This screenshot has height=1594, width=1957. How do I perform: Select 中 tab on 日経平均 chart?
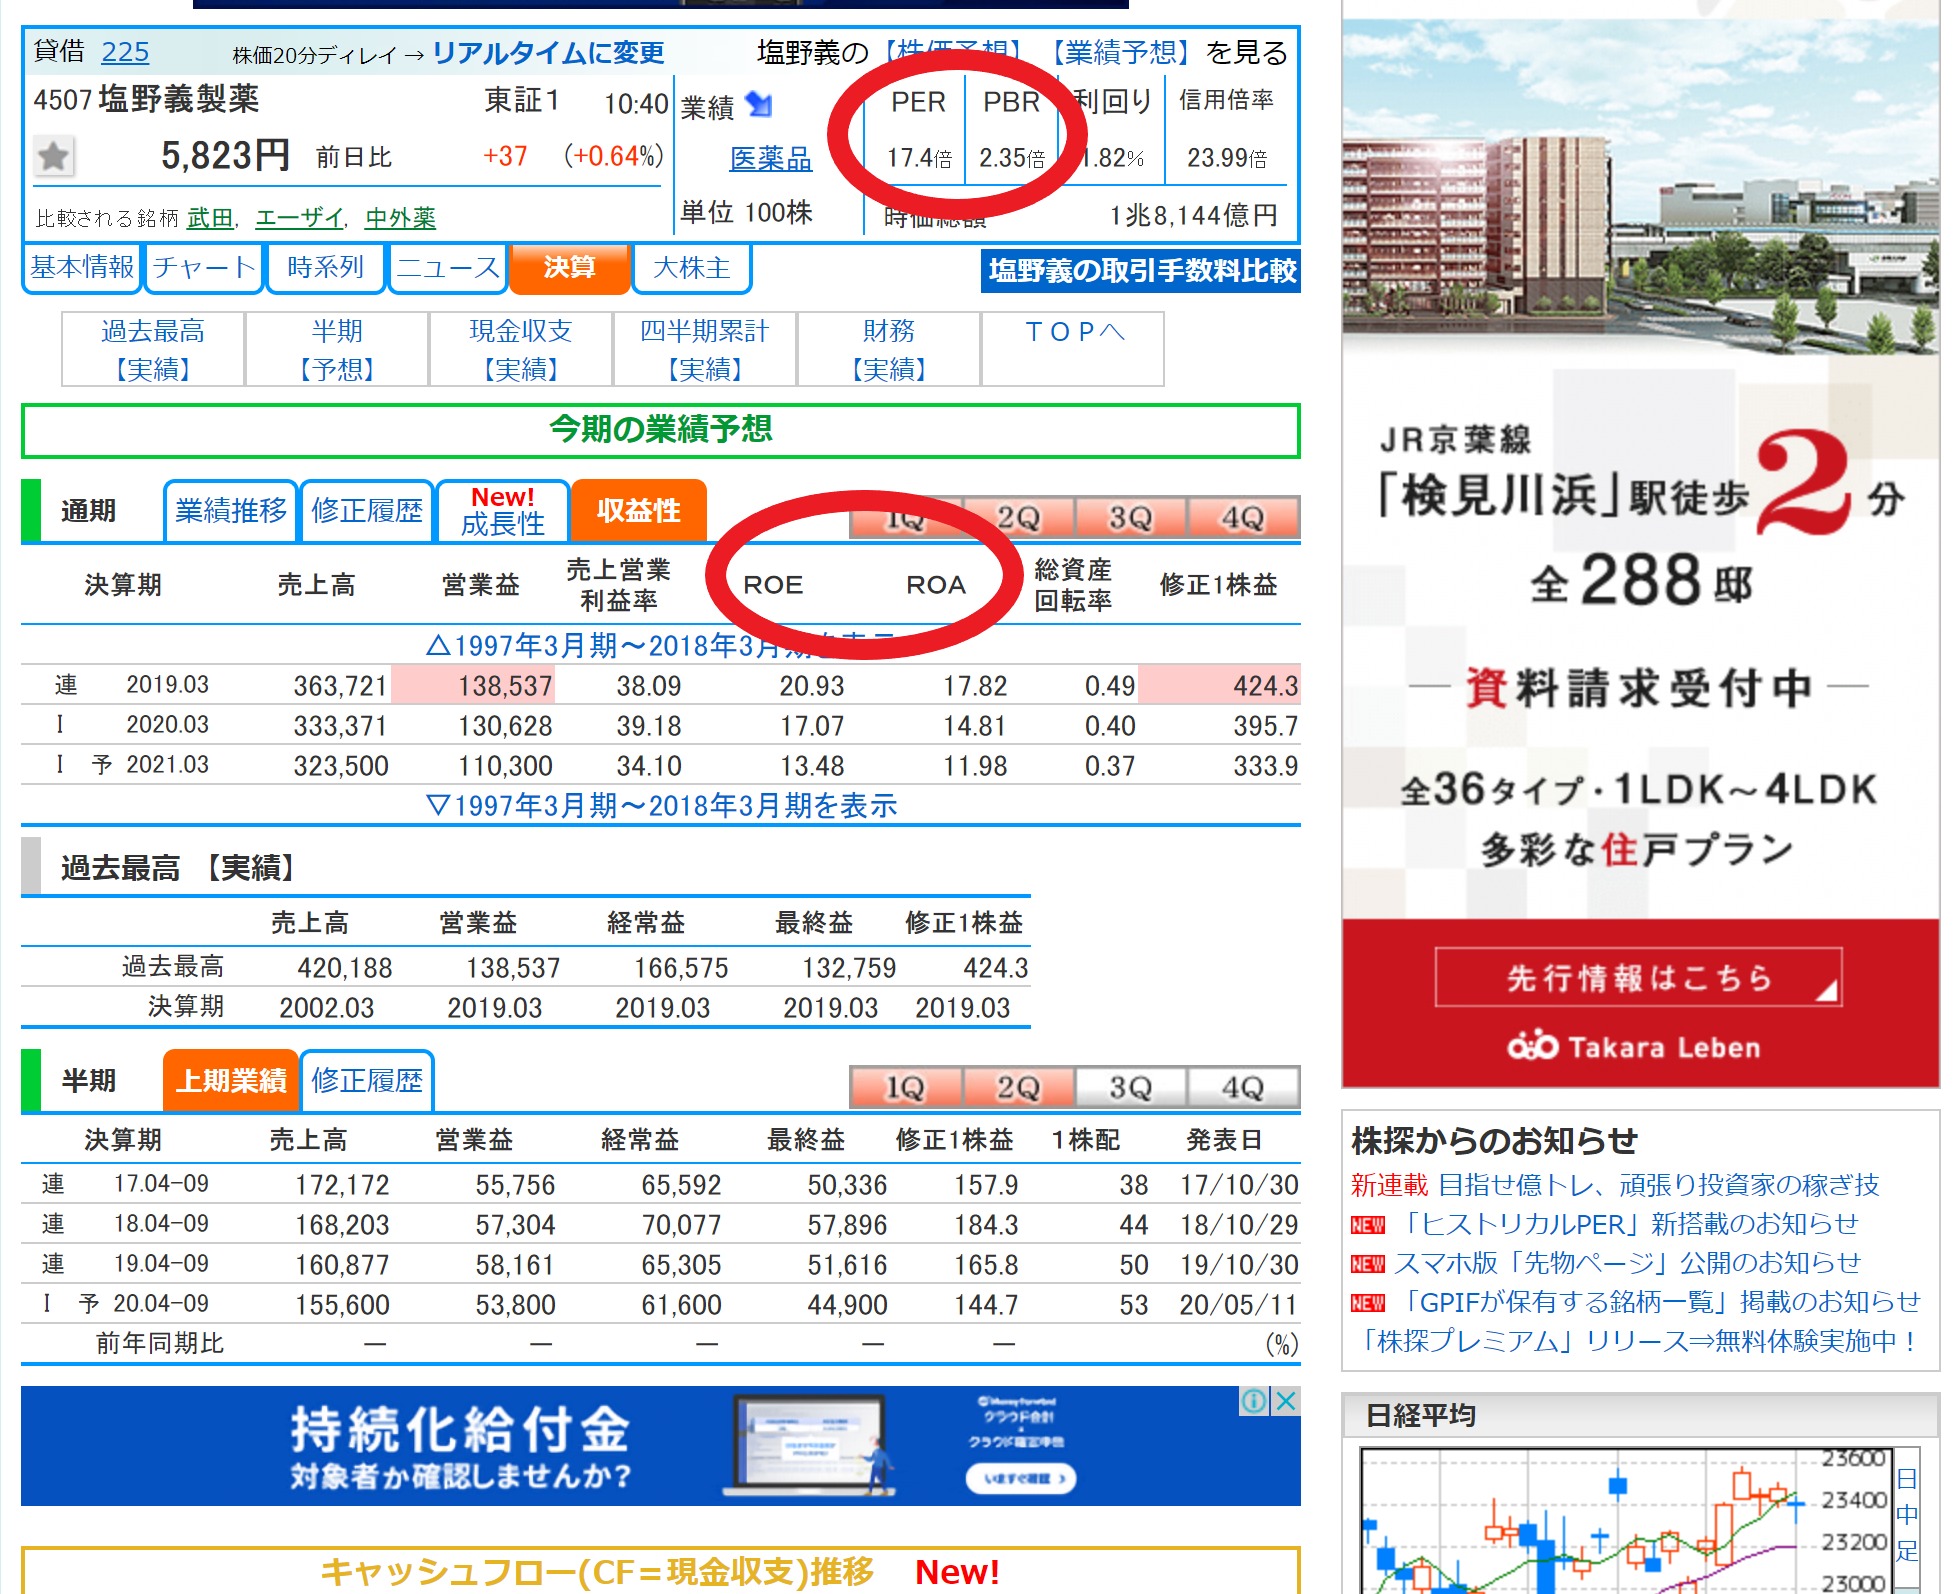[1907, 1515]
